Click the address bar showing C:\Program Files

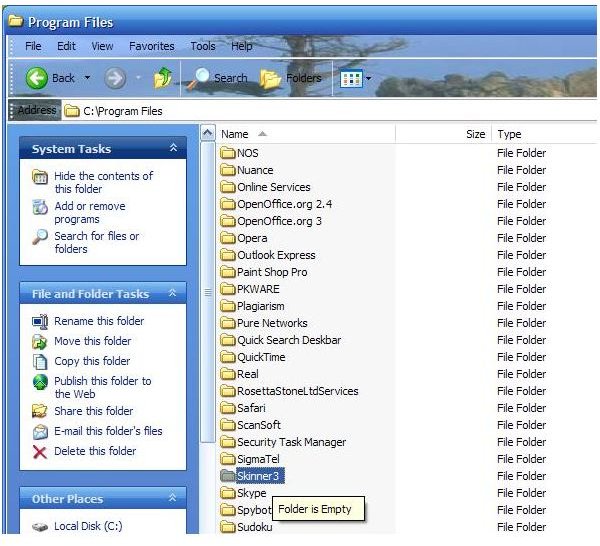click(329, 111)
